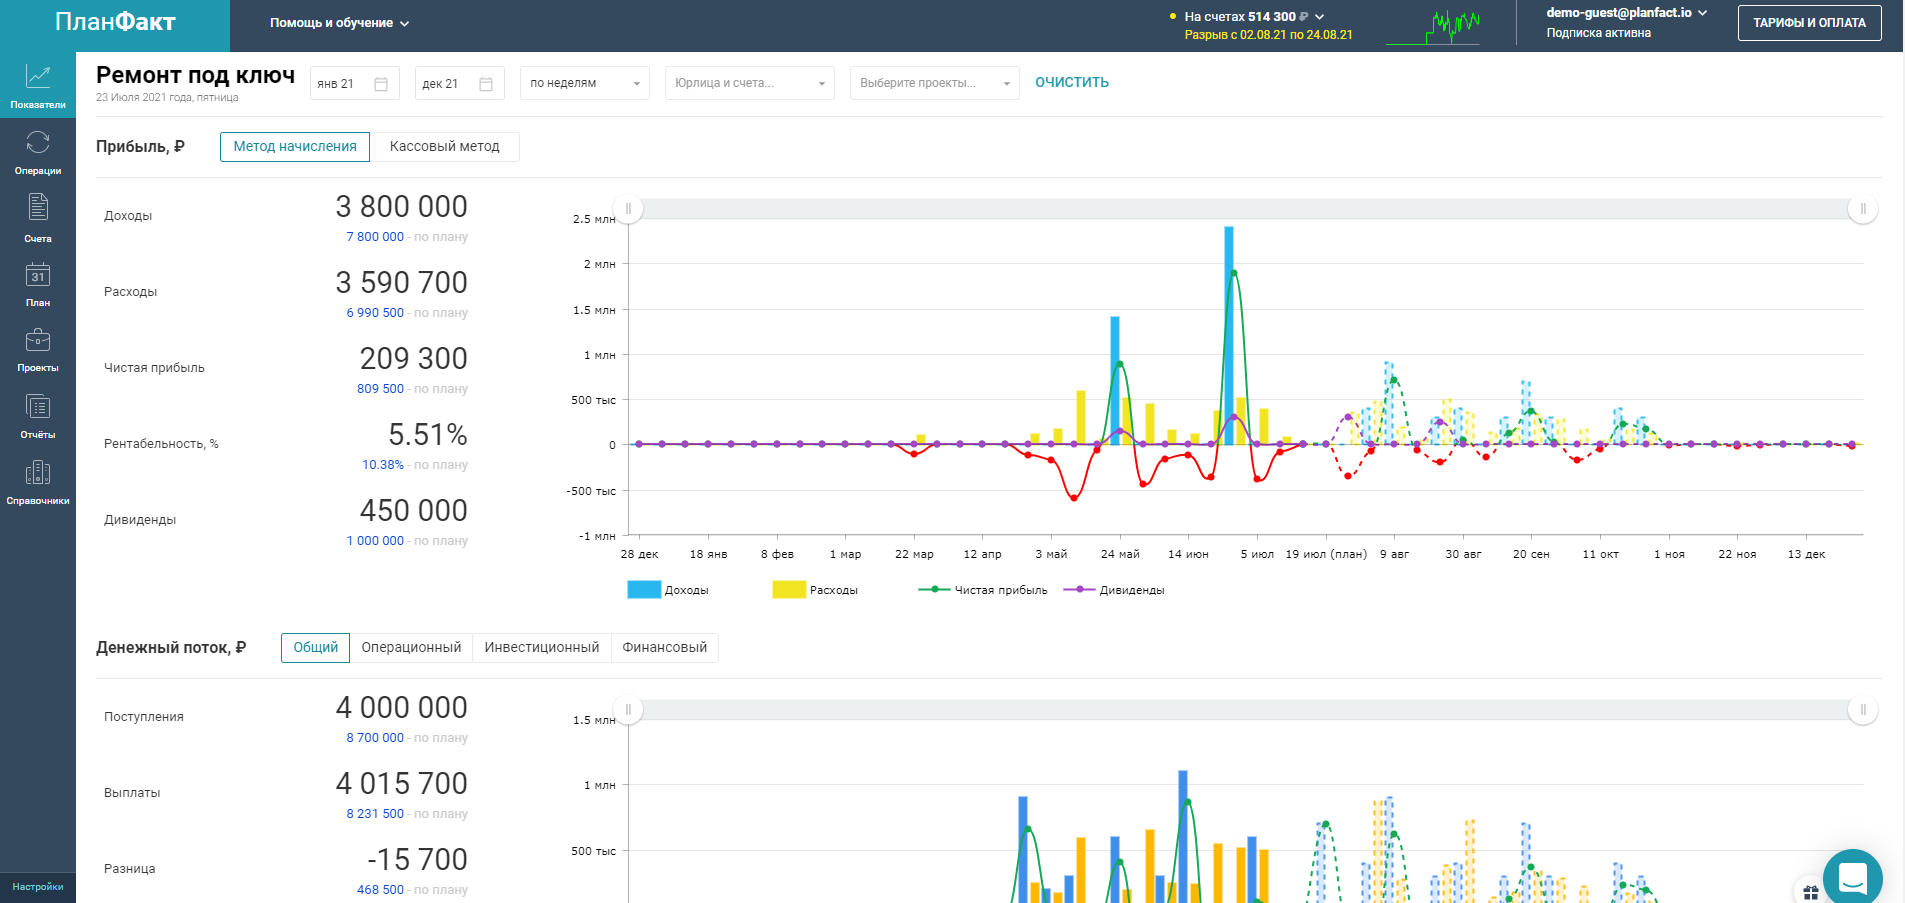This screenshot has height=903, width=1905.
Task: Select the Операционный cash flow tab
Action: coord(411,648)
